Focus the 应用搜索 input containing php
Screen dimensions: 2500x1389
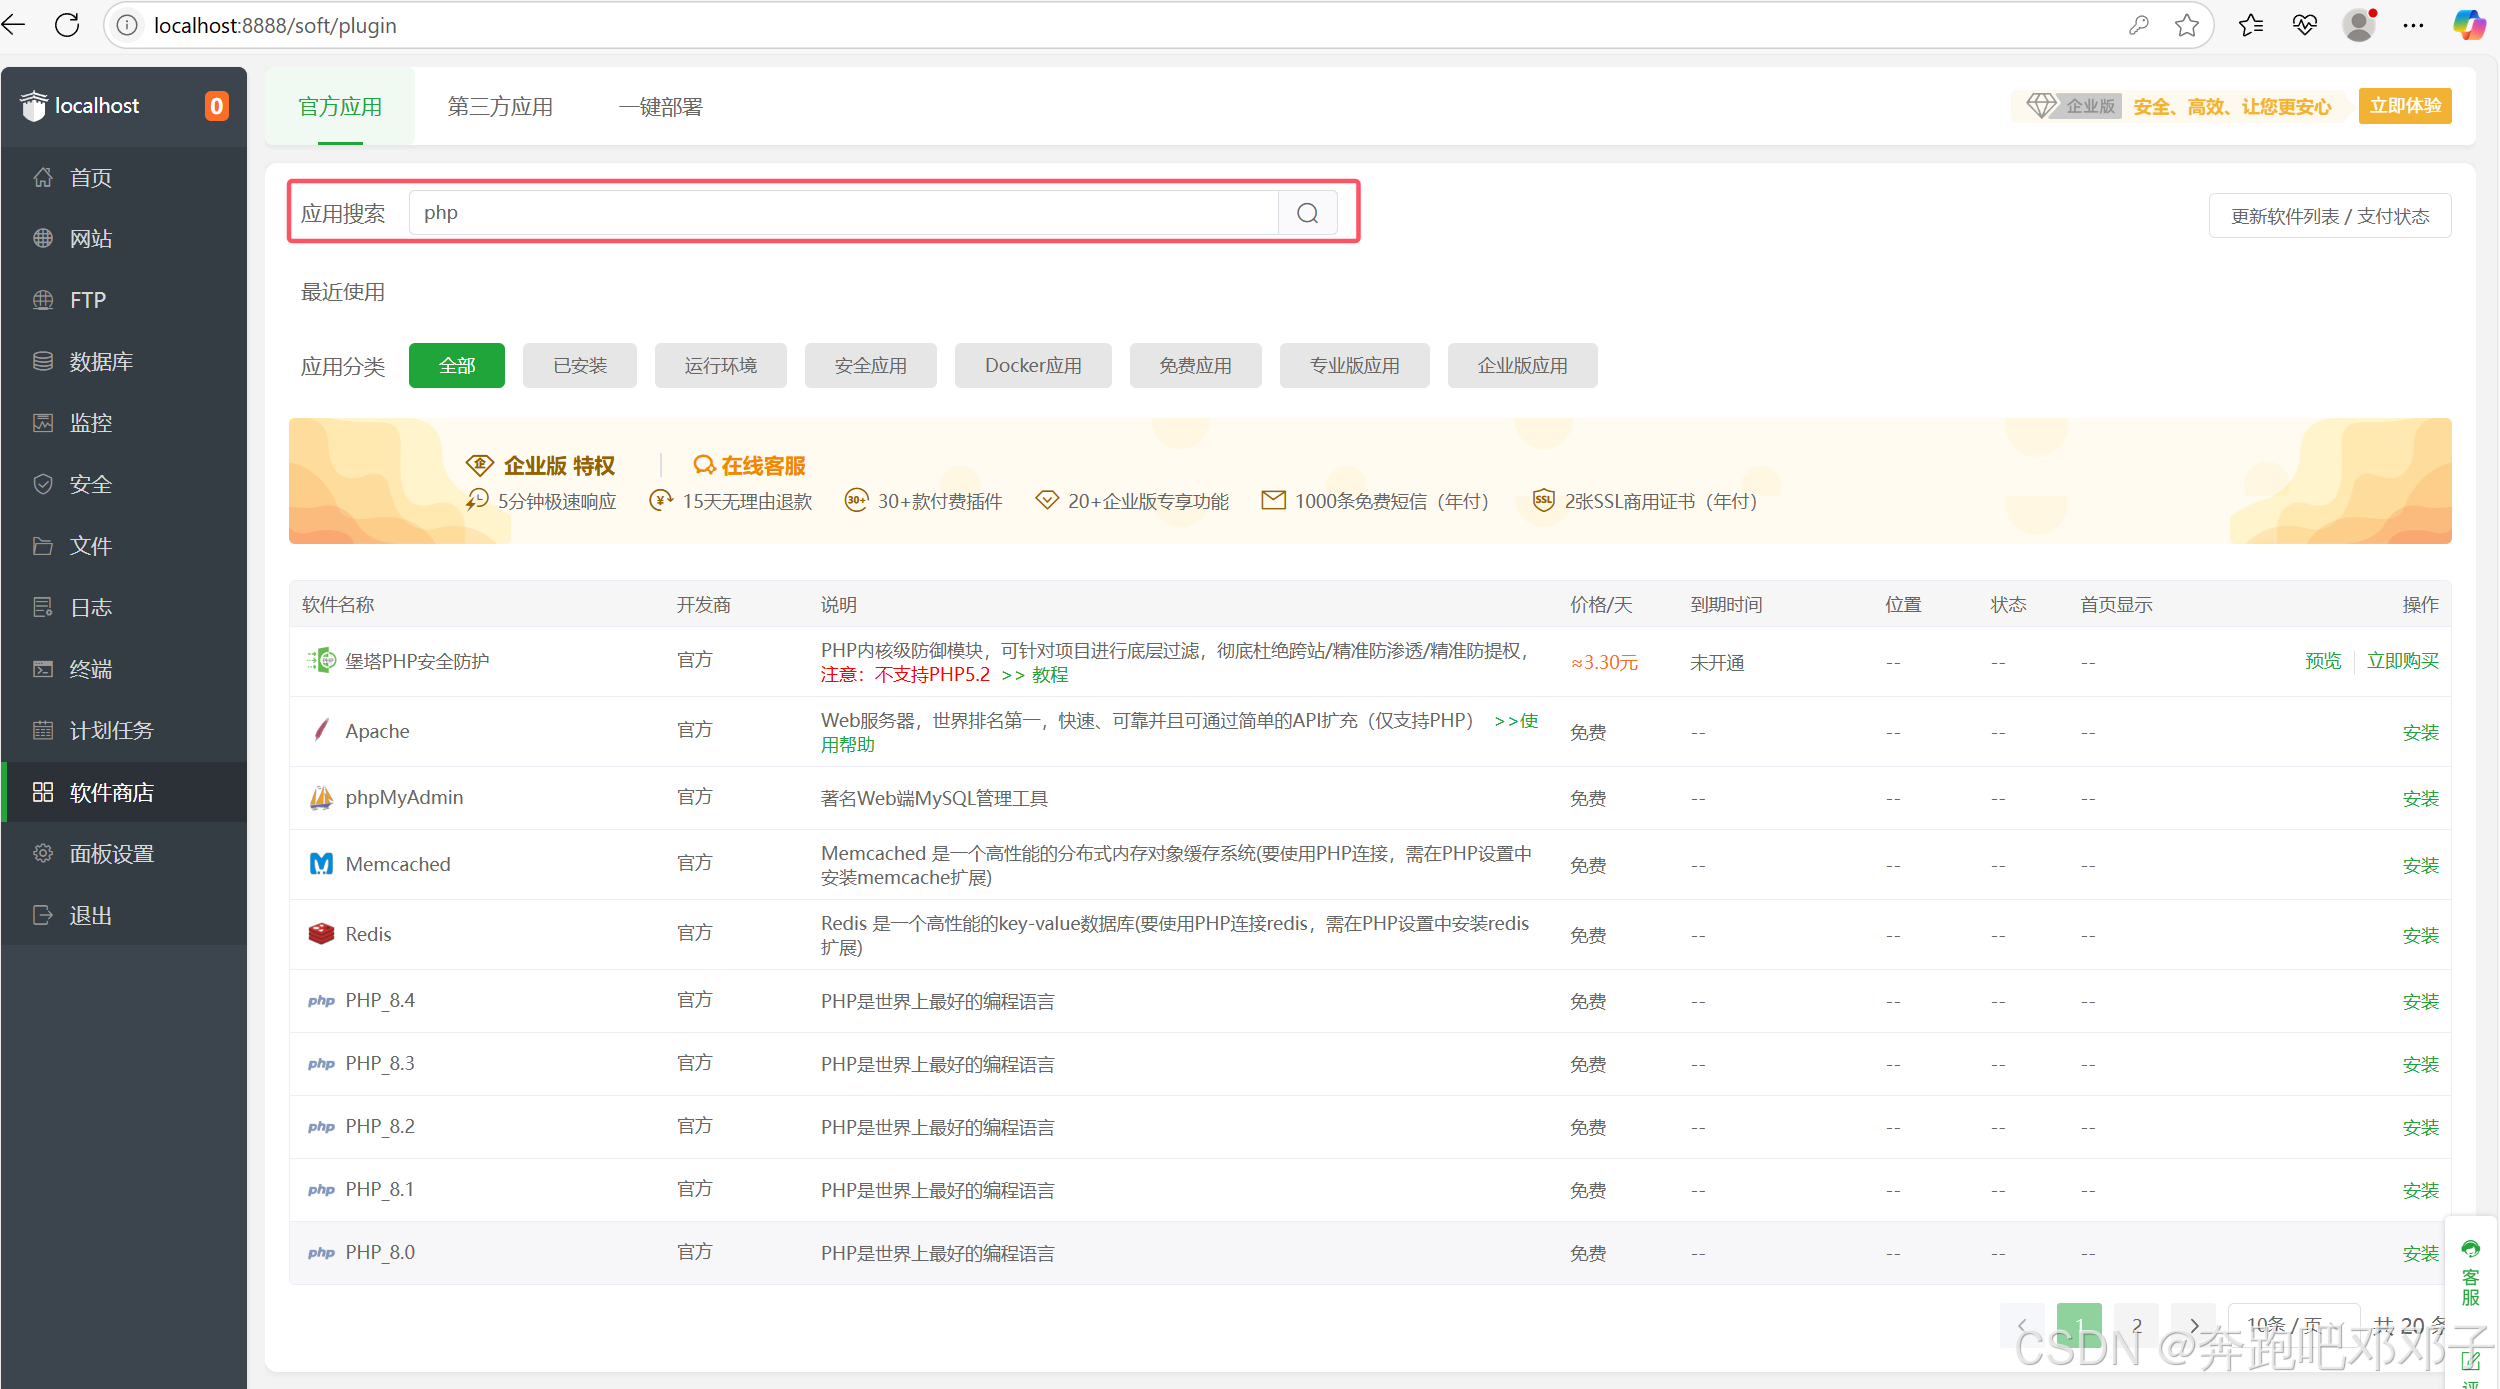tap(843, 213)
